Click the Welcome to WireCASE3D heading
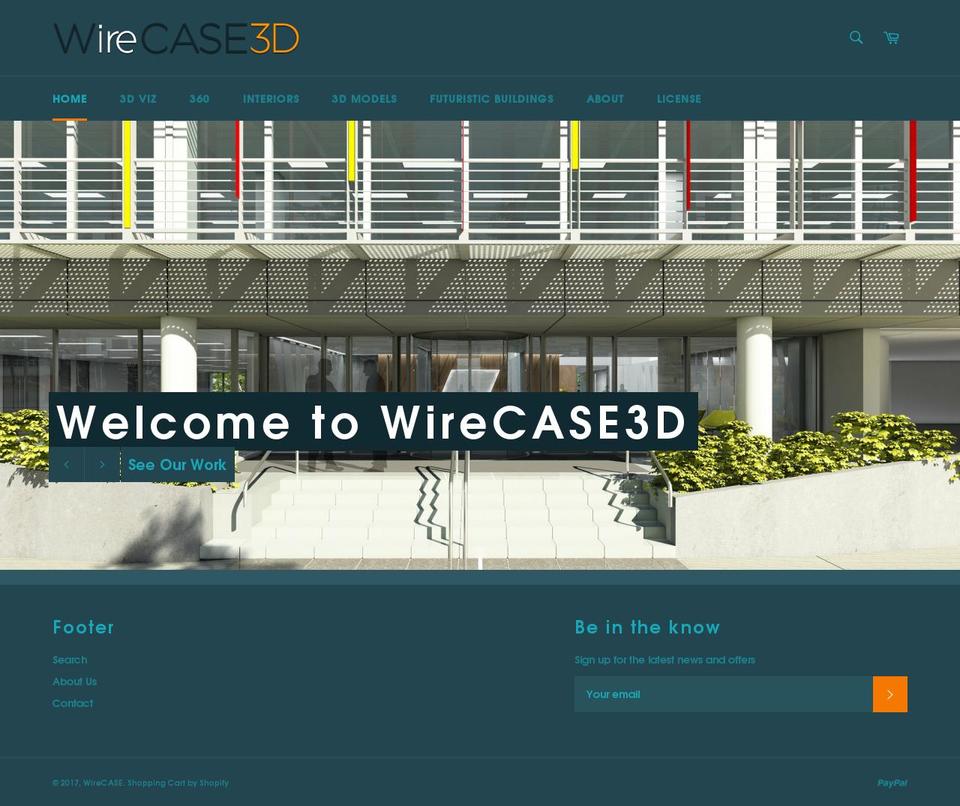 [x=372, y=422]
